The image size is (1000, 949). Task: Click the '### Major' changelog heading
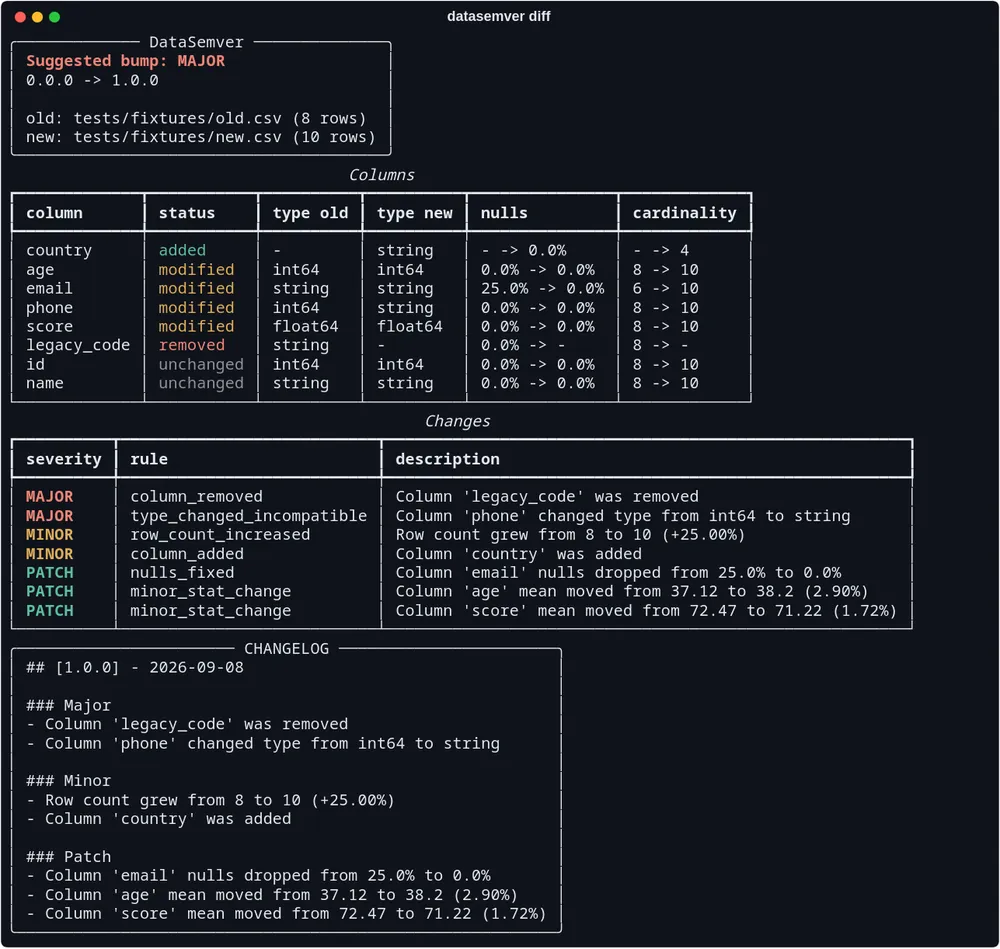click(x=68, y=705)
